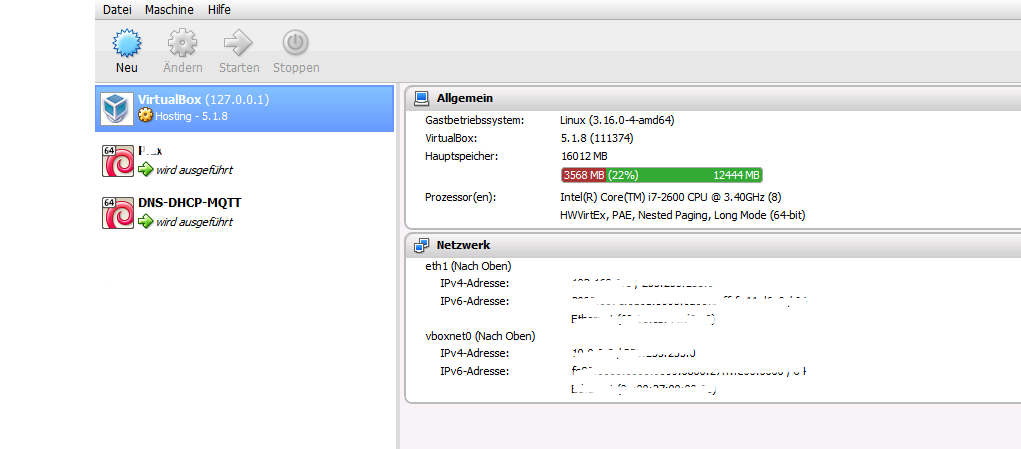Click the Stoppen power icon
Screen dimensions: 1021x449
296,43
